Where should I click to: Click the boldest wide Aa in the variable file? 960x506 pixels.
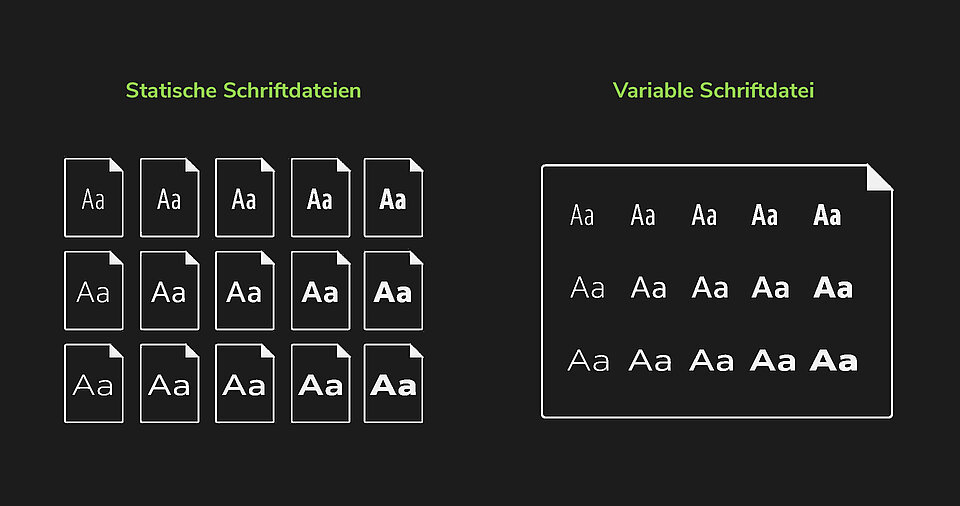tap(834, 361)
